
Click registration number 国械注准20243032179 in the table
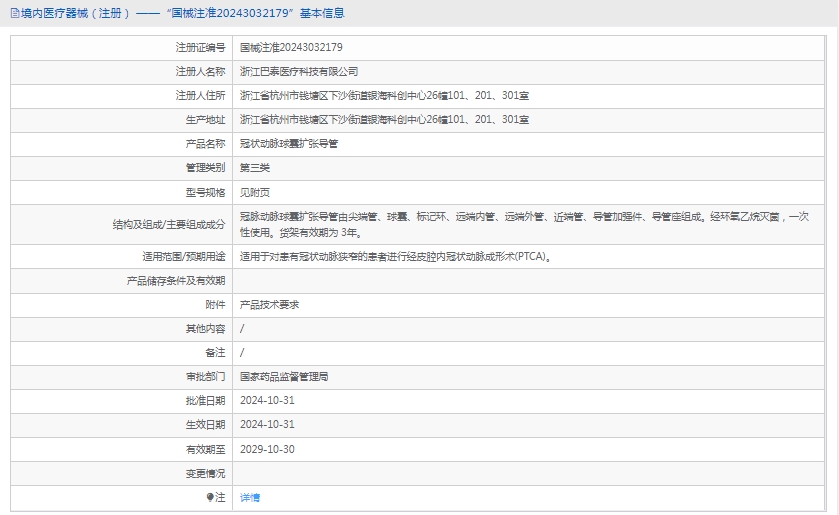point(291,47)
